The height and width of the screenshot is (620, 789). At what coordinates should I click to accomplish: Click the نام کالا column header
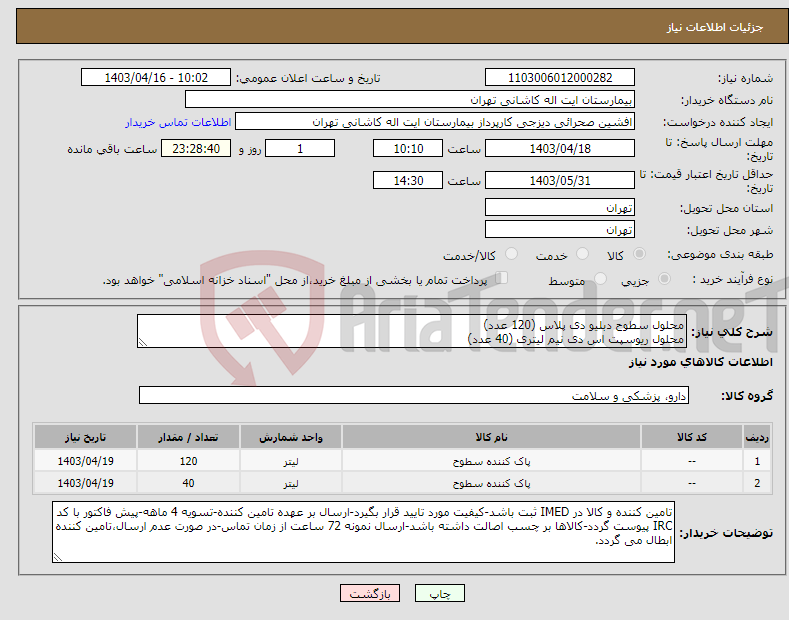click(491, 437)
